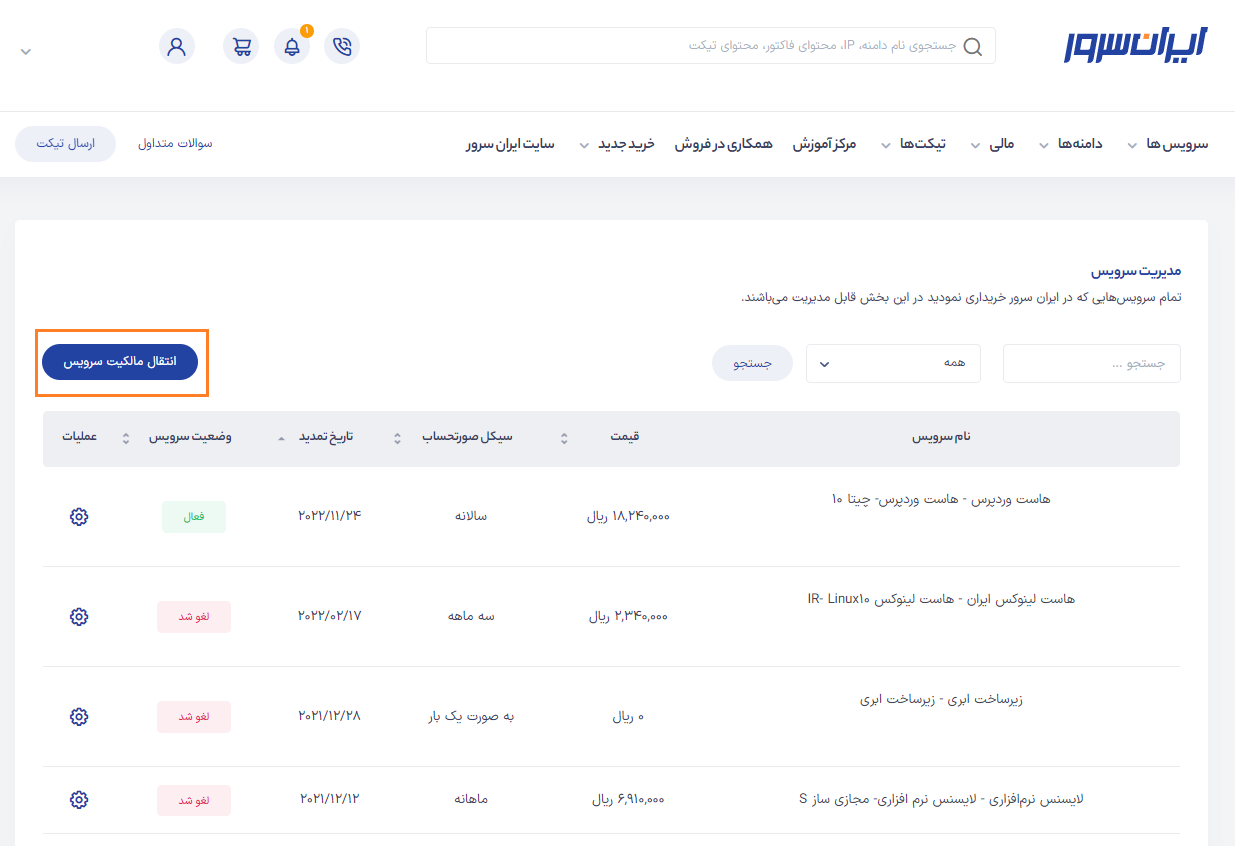Click the gear icon for Linux hosting row
This screenshot has height=846, width=1235.
[79, 617]
